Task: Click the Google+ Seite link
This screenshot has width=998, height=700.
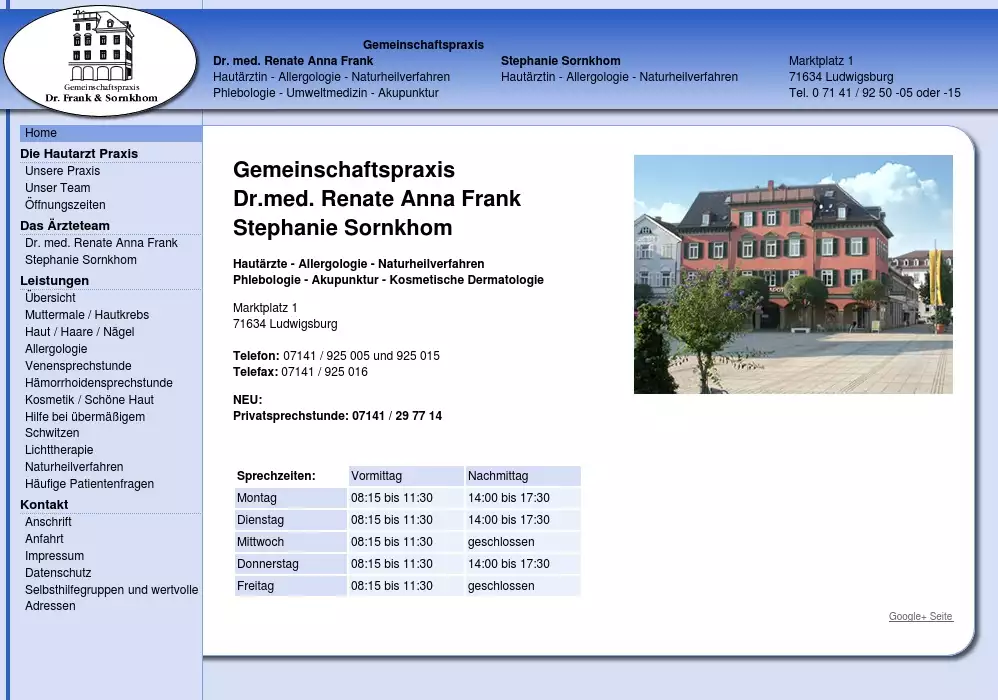Action: (920, 616)
